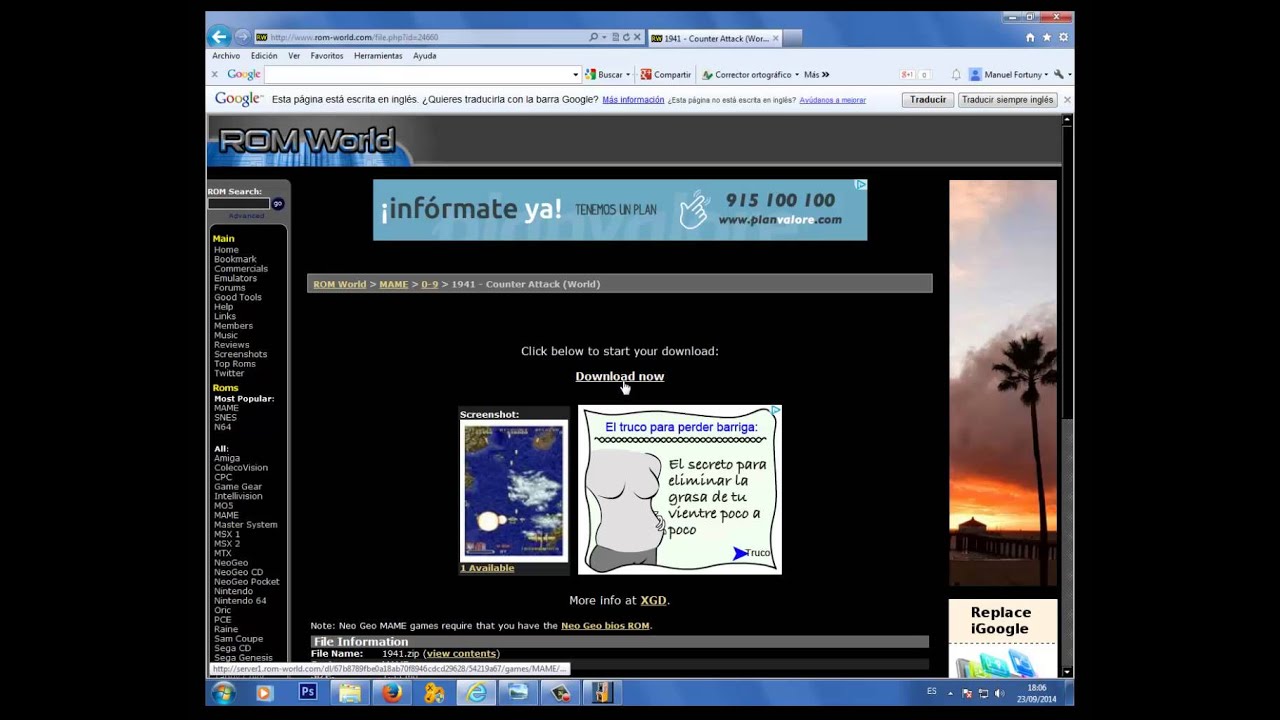Image resolution: width=1280 pixels, height=720 pixels.
Task: Refresh the page with reload icon
Action: tap(626, 37)
